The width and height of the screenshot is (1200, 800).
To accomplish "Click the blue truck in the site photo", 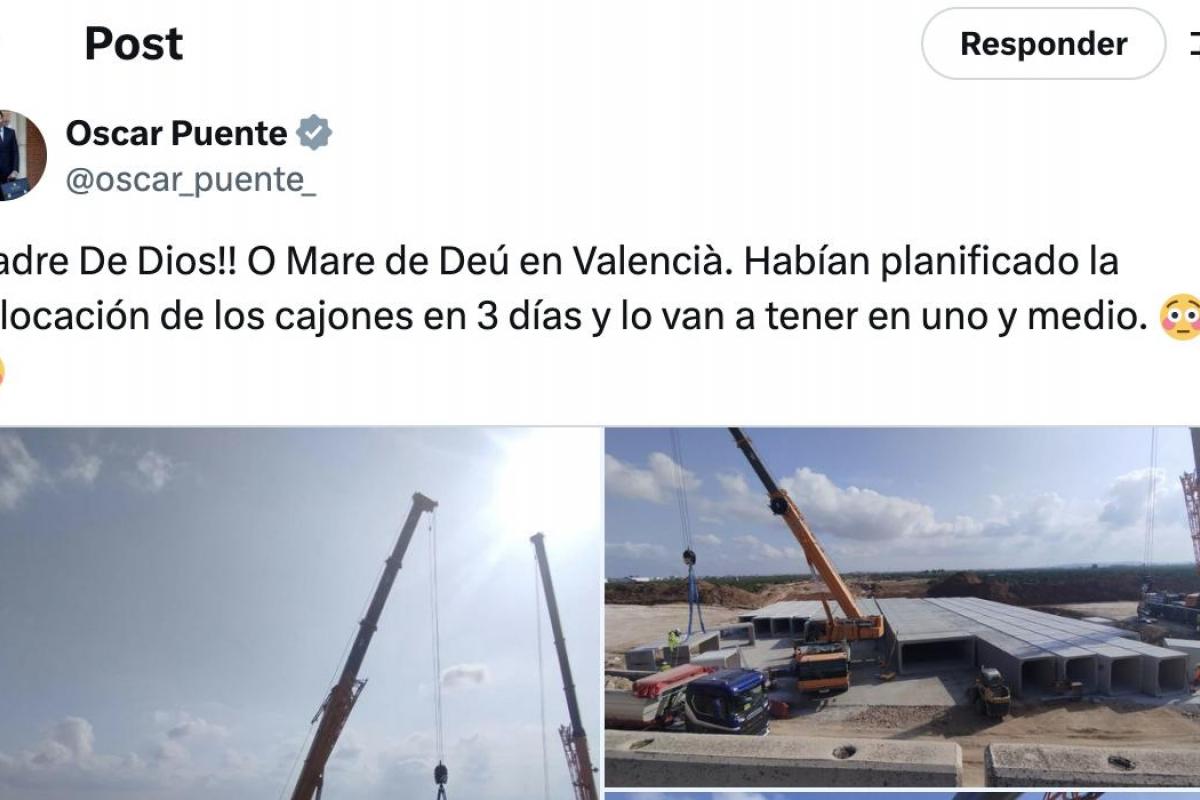I will (x=727, y=700).
